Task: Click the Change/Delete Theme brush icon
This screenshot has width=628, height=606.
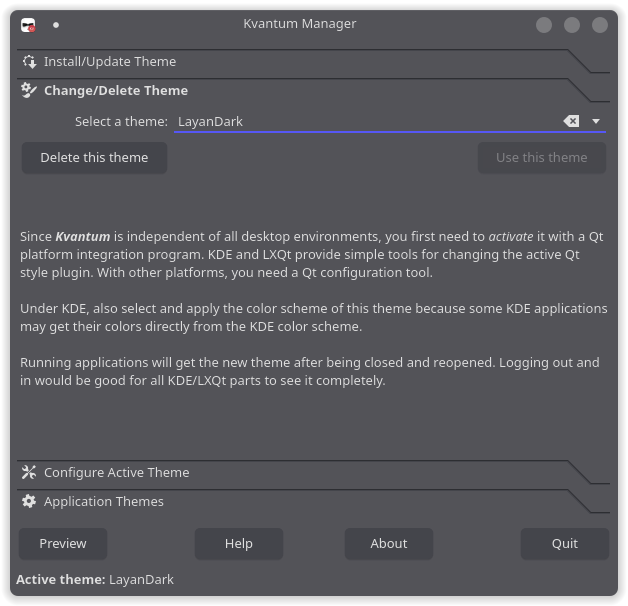Action: pyautogui.click(x=29, y=90)
